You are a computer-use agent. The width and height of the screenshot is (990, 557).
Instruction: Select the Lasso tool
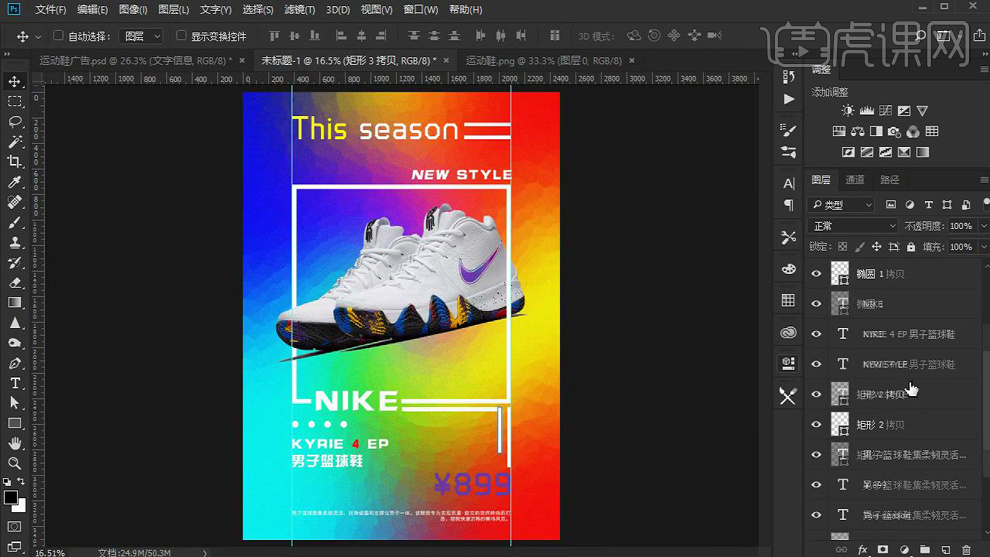coord(15,122)
